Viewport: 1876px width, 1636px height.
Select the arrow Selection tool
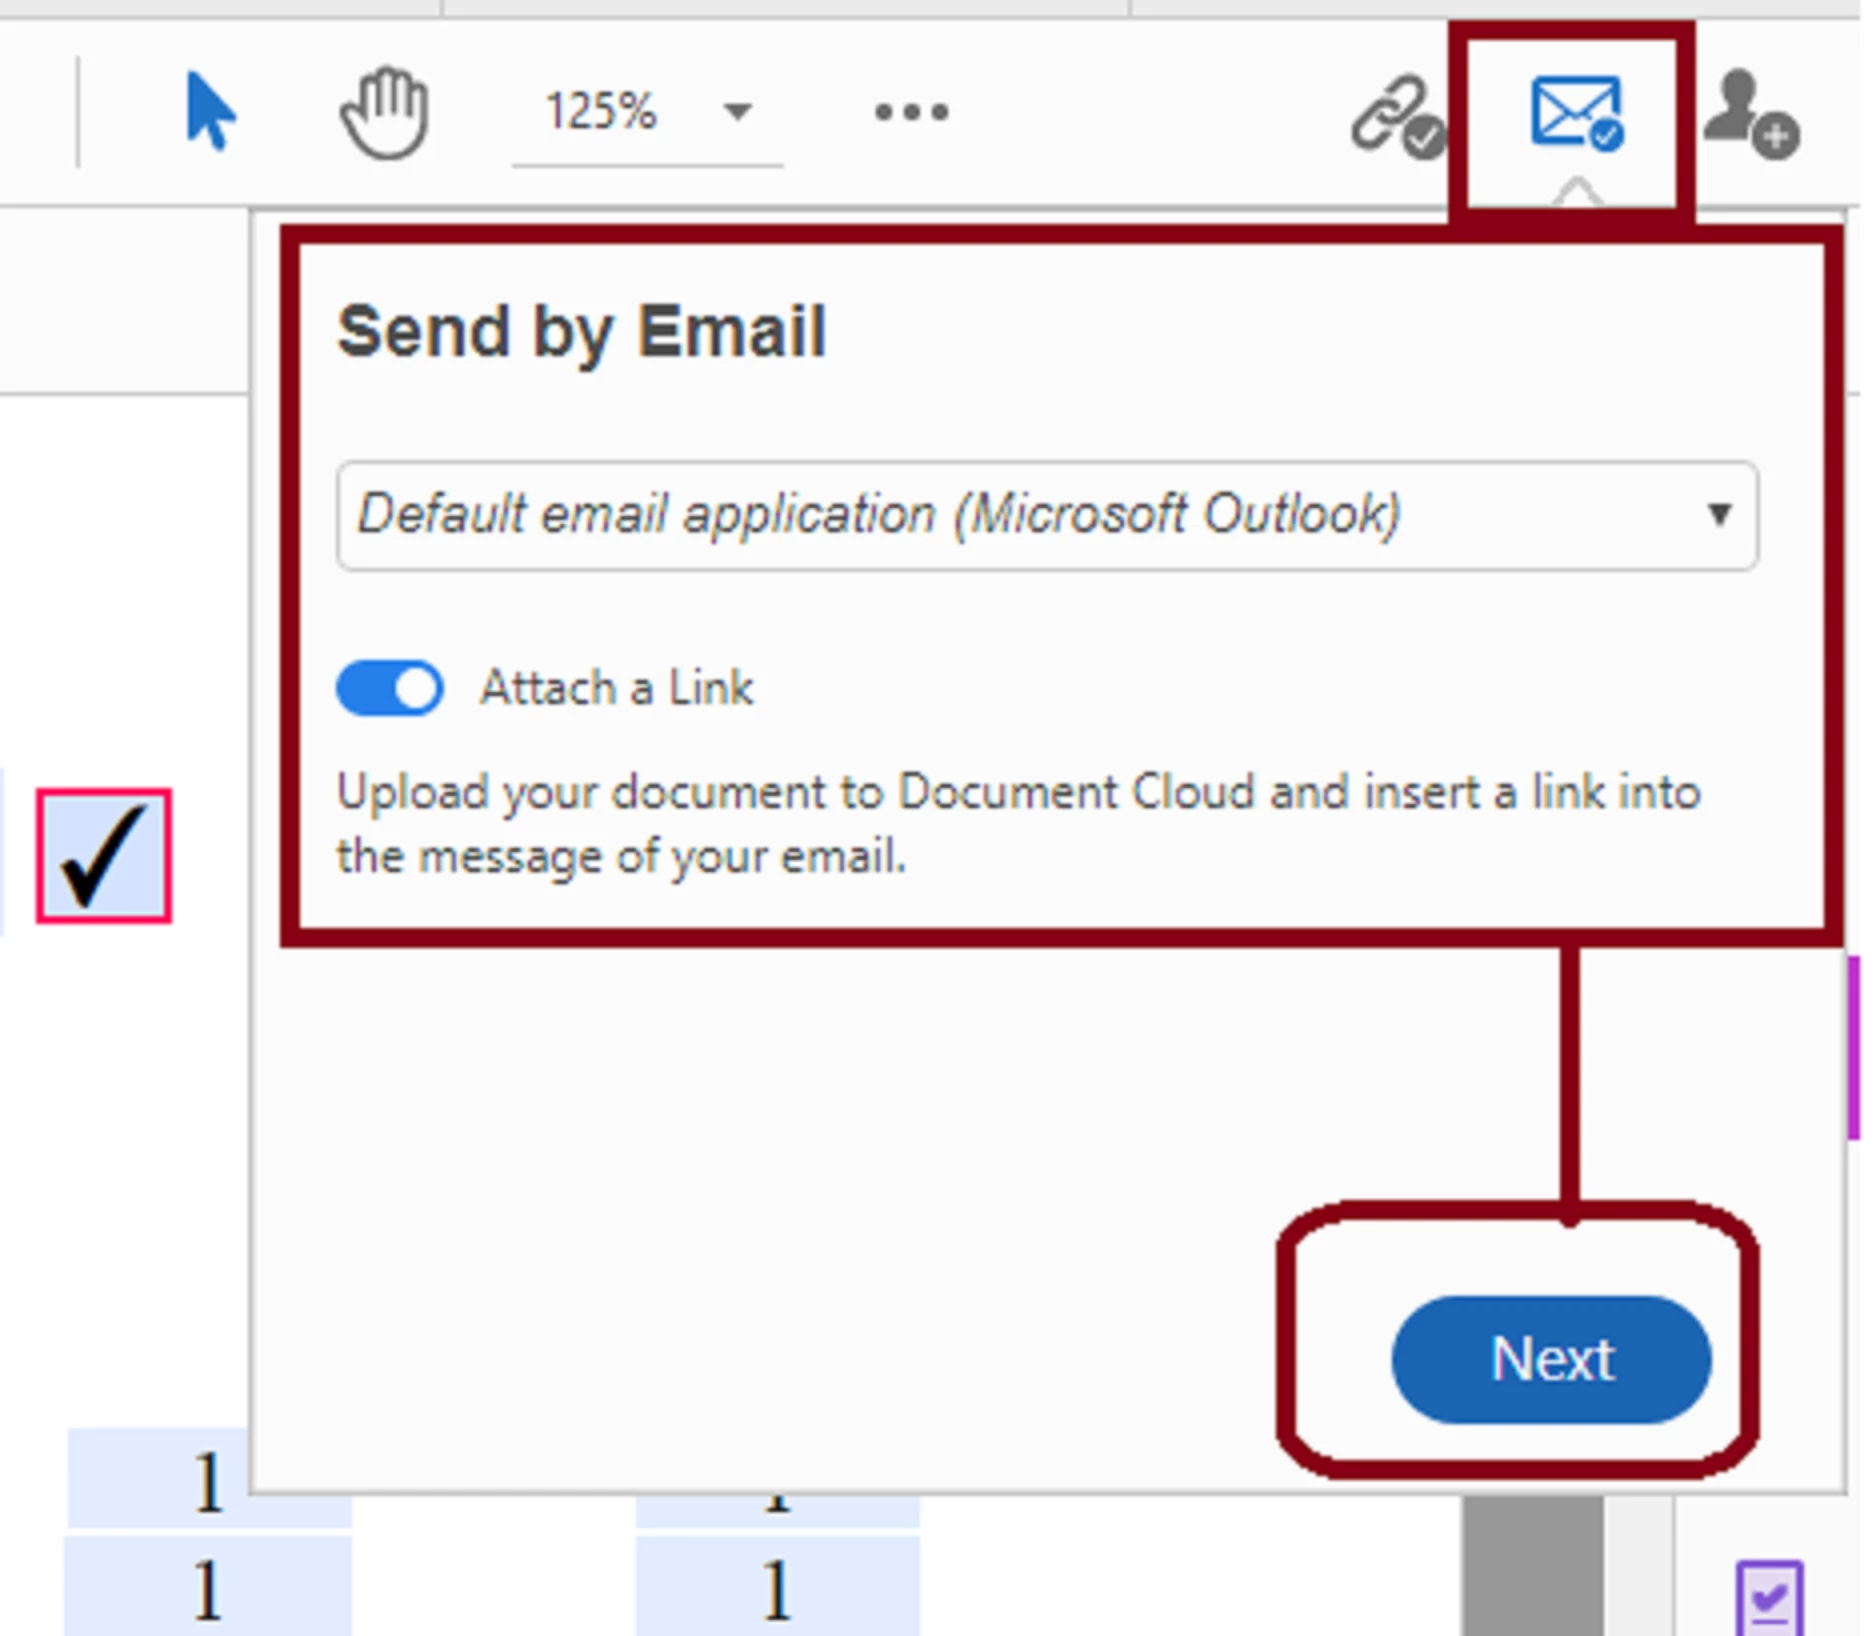point(210,111)
